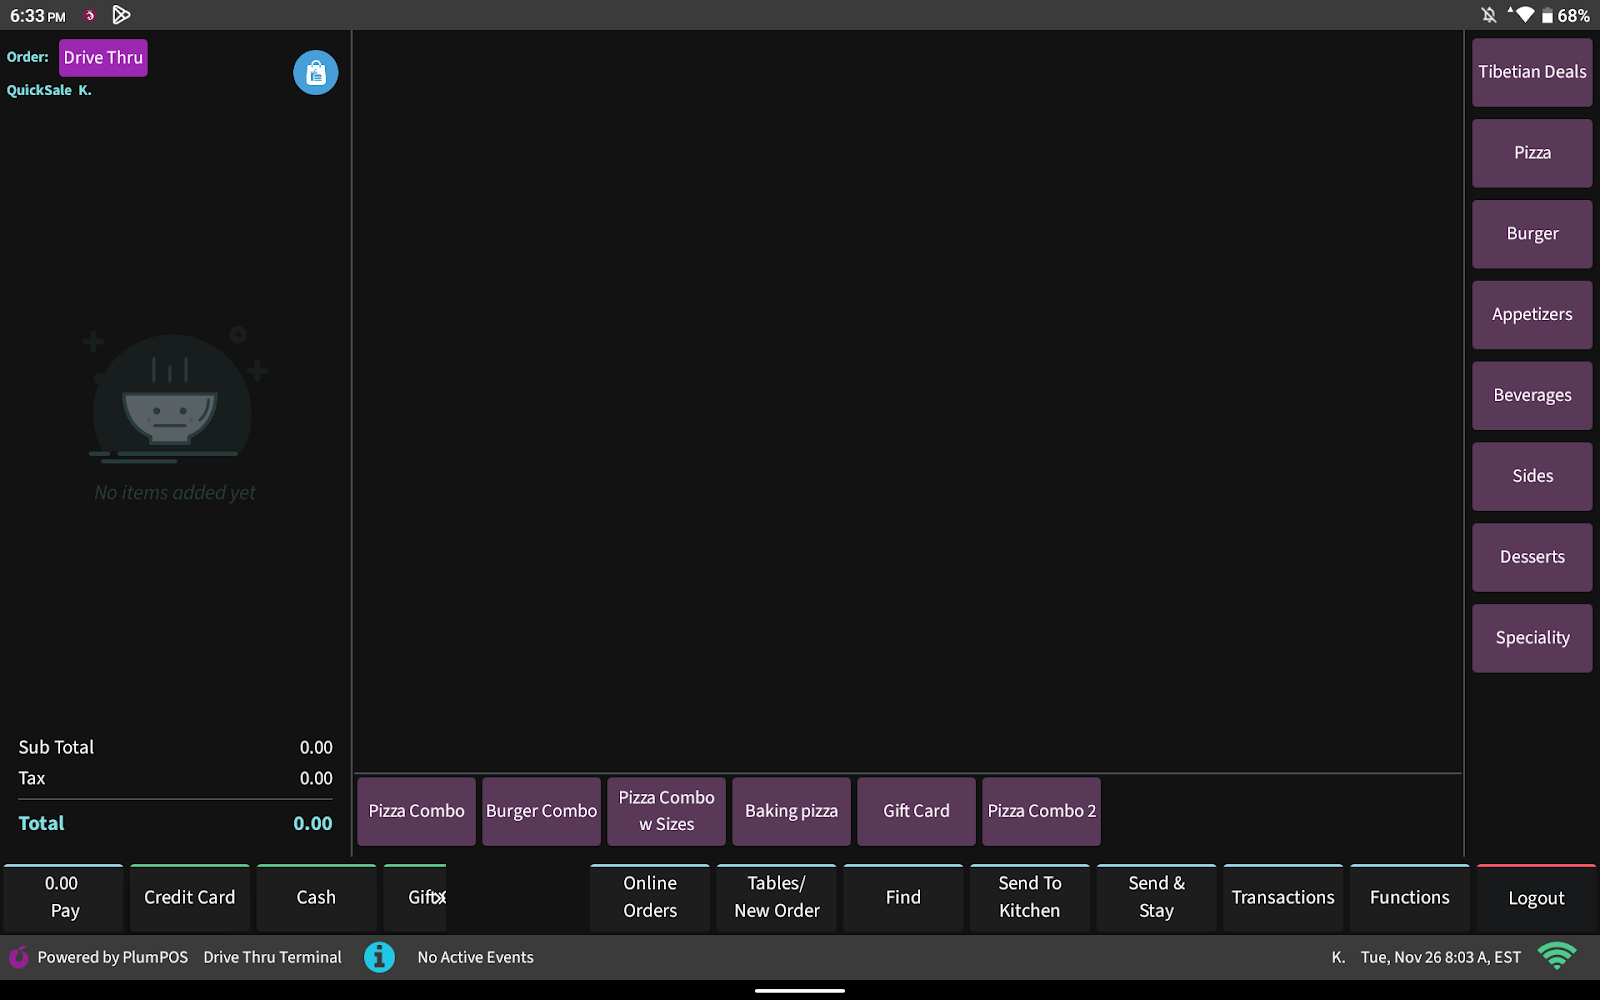Tap the PlumPOS logo icon

tap(18, 957)
